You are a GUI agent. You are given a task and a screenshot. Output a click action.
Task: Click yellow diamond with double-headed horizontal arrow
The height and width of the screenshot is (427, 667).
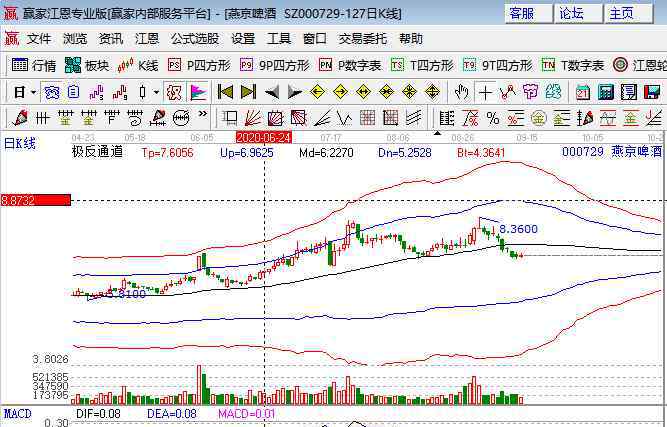[x=363, y=92]
